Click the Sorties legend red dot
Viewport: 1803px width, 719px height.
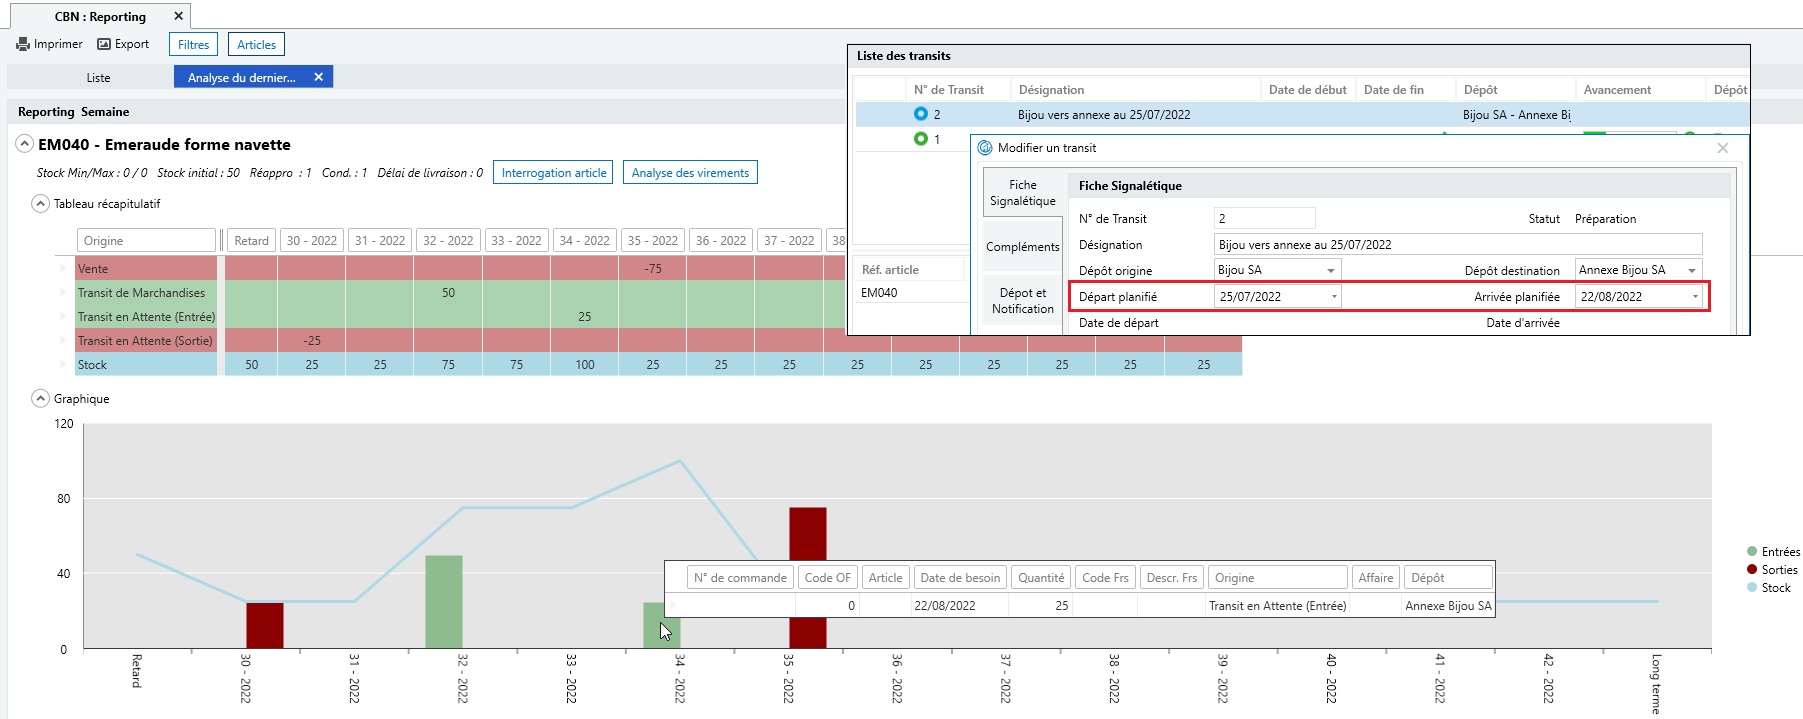1752,569
